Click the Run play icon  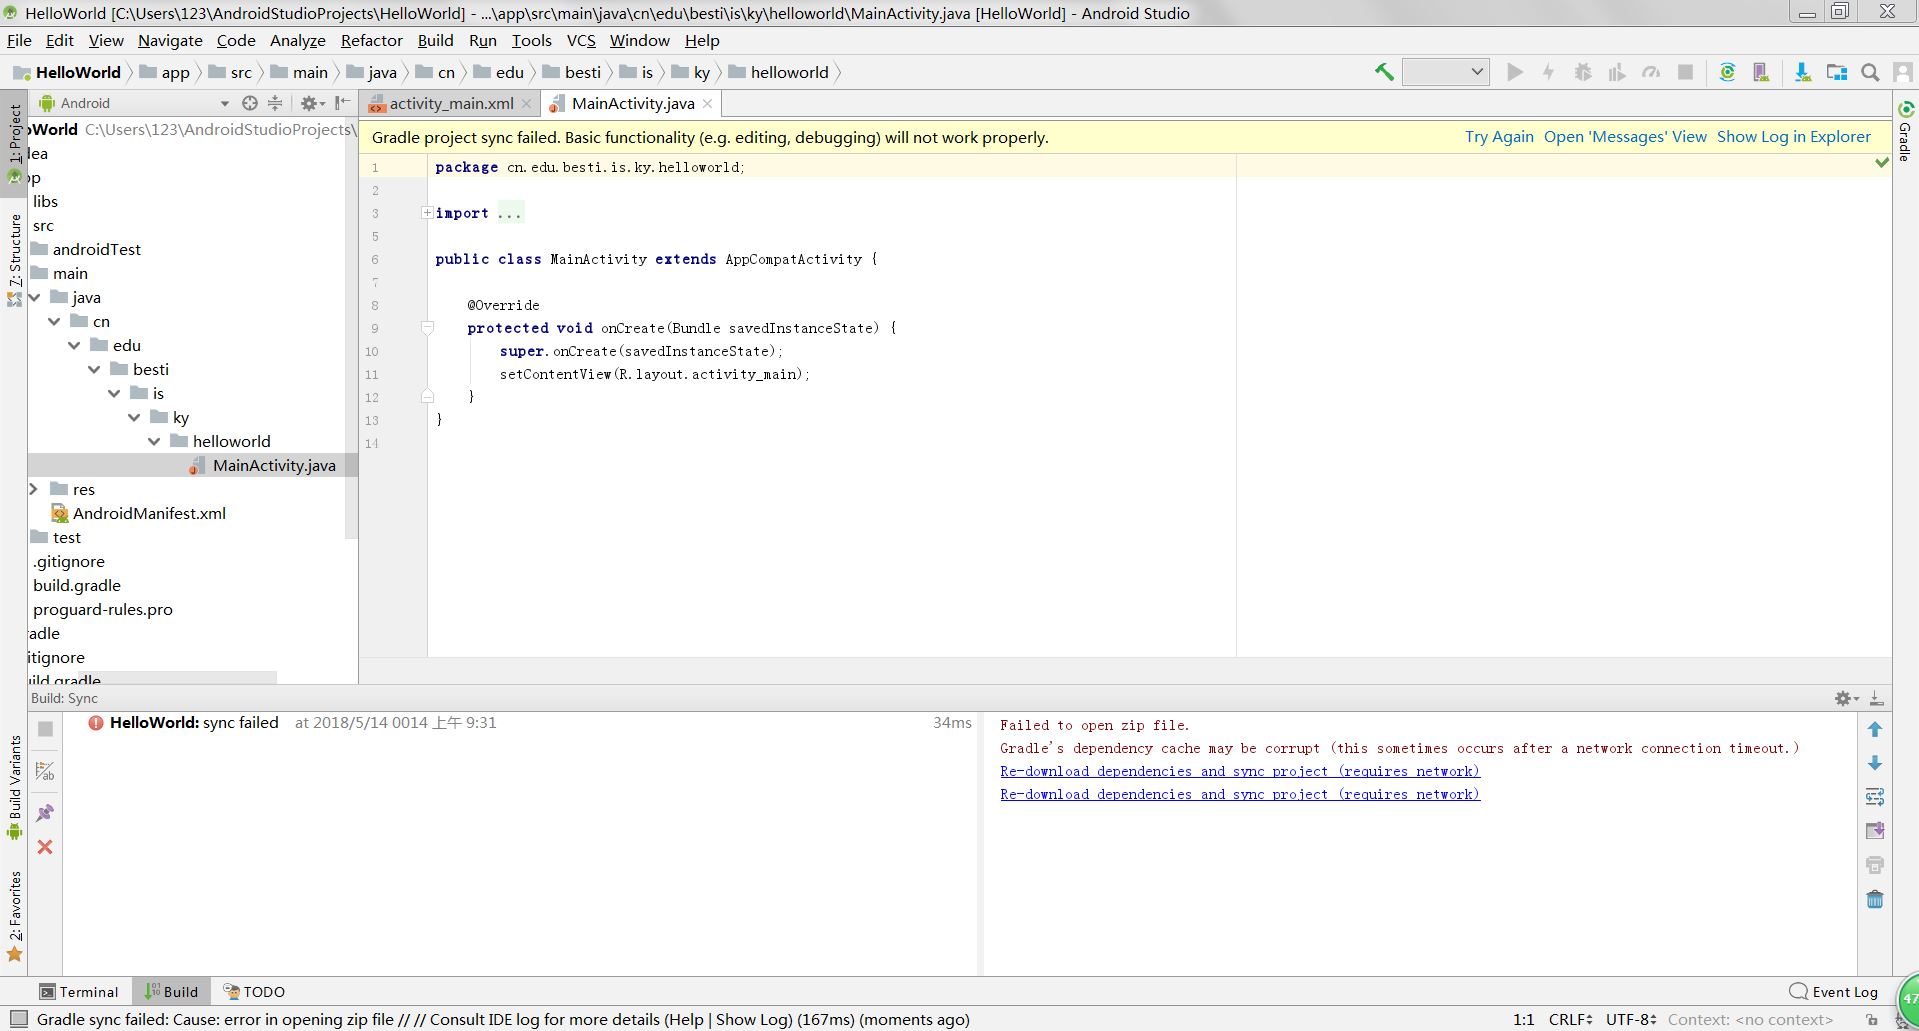[x=1515, y=72]
